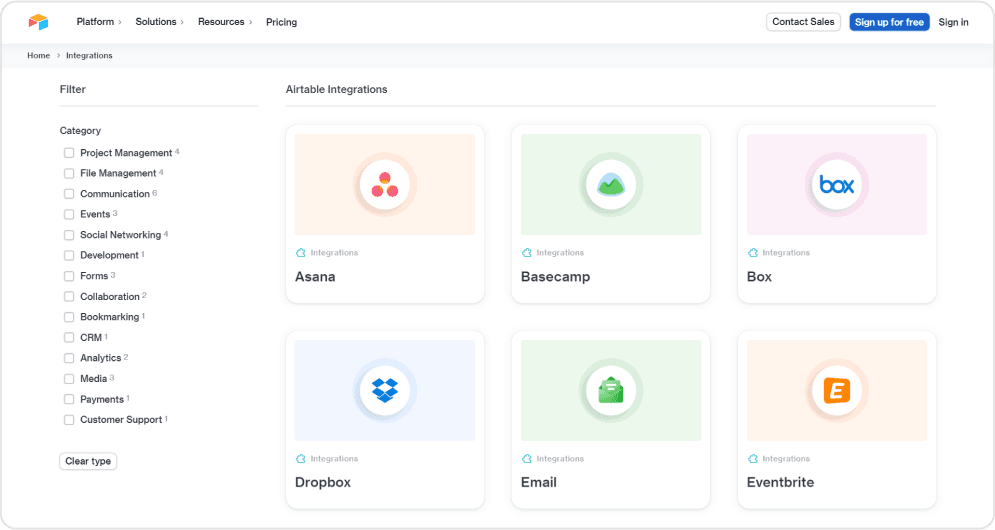Click the Box logo icon
The height and width of the screenshot is (530, 995).
[x=837, y=185]
